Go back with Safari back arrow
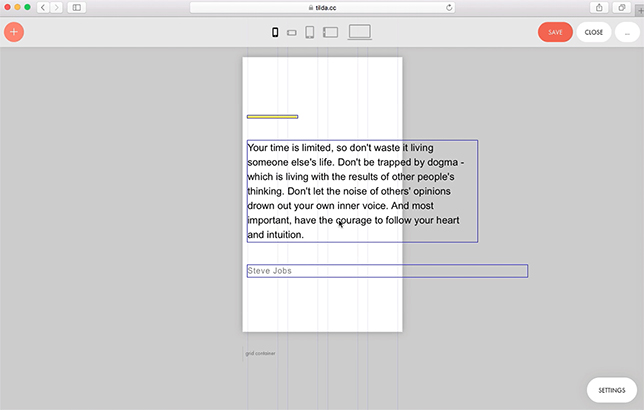Image resolution: width=644 pixels, height=410 pixels. [x=43, y=7]
